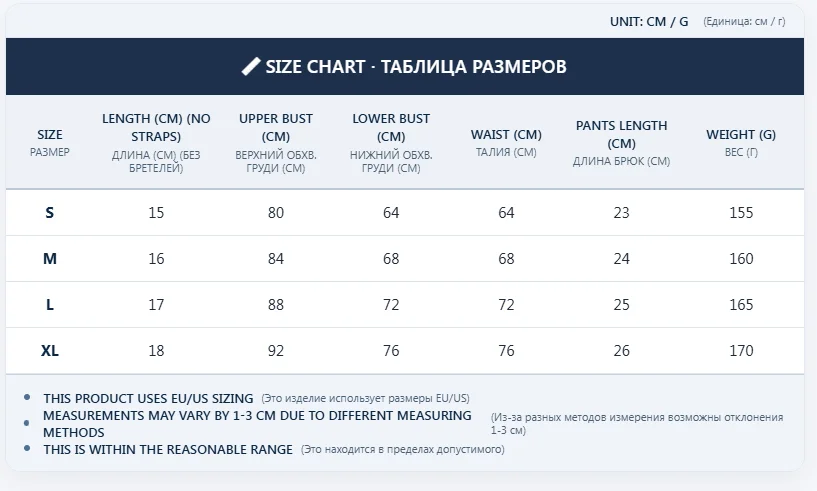This screenshot has height=491, width=817.
Task: Select pants length value 24 in M row
Action: (621, 259)
